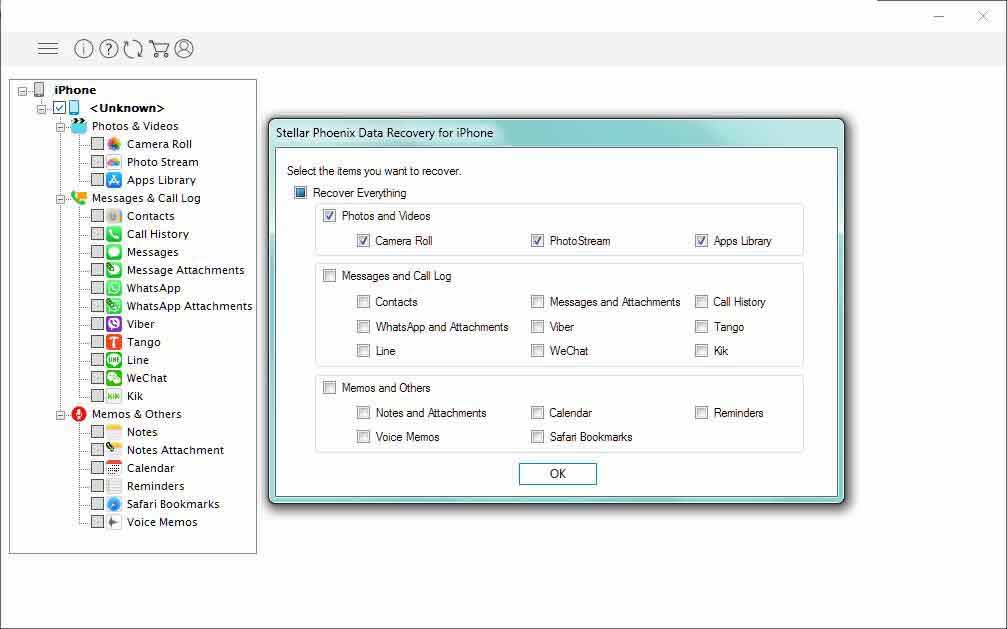Click the WhatsApp icon in tree
This screenshot has width=1007, height=629.
pyautogui.click(x=114, y=288)
